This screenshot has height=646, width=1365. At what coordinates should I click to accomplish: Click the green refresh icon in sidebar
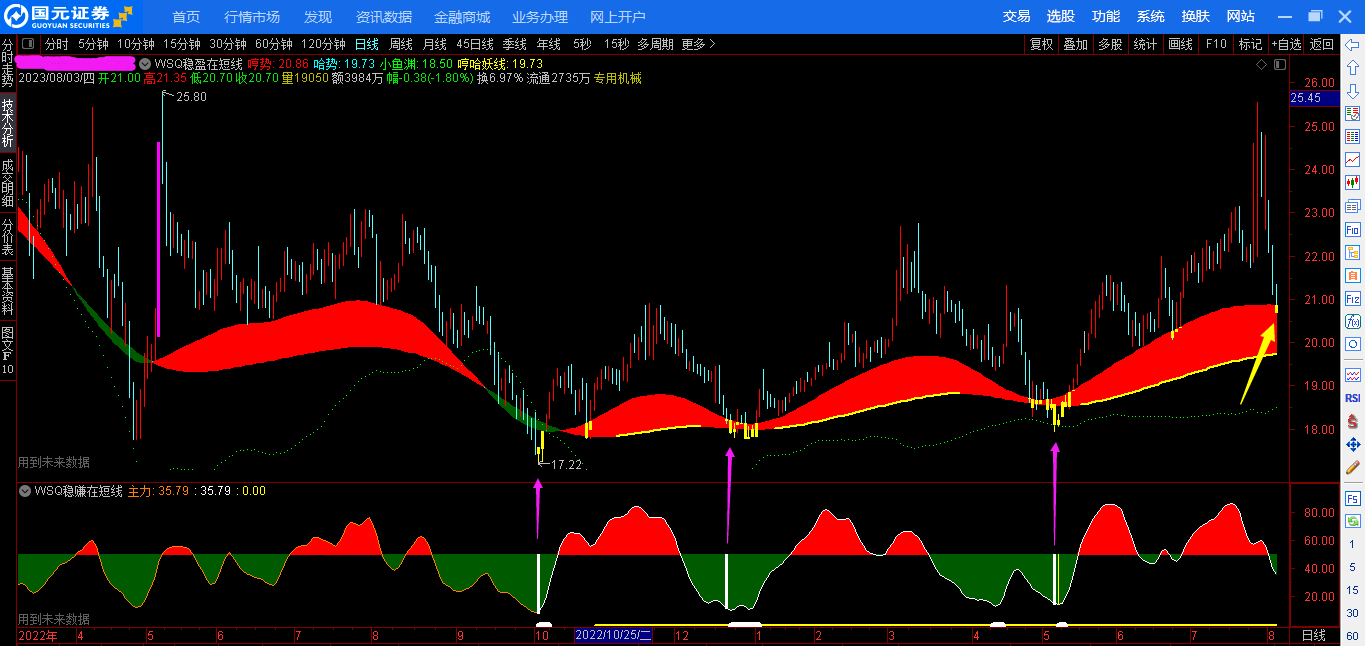click(x=1352, y=521)
